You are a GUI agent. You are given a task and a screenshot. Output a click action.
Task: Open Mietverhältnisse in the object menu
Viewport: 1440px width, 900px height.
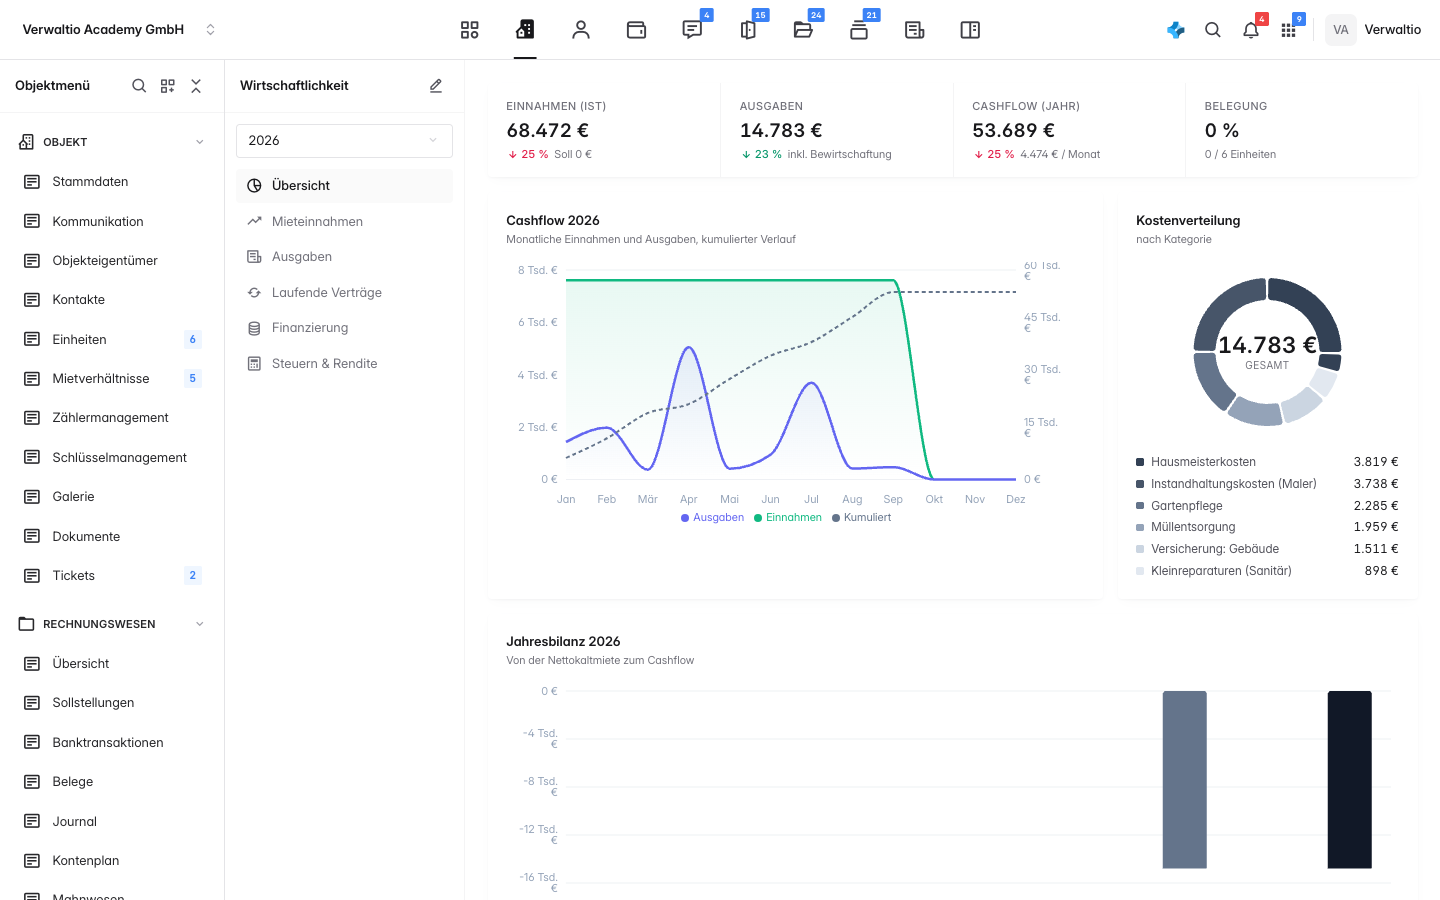pyautogui.click(x=112, y=379)
